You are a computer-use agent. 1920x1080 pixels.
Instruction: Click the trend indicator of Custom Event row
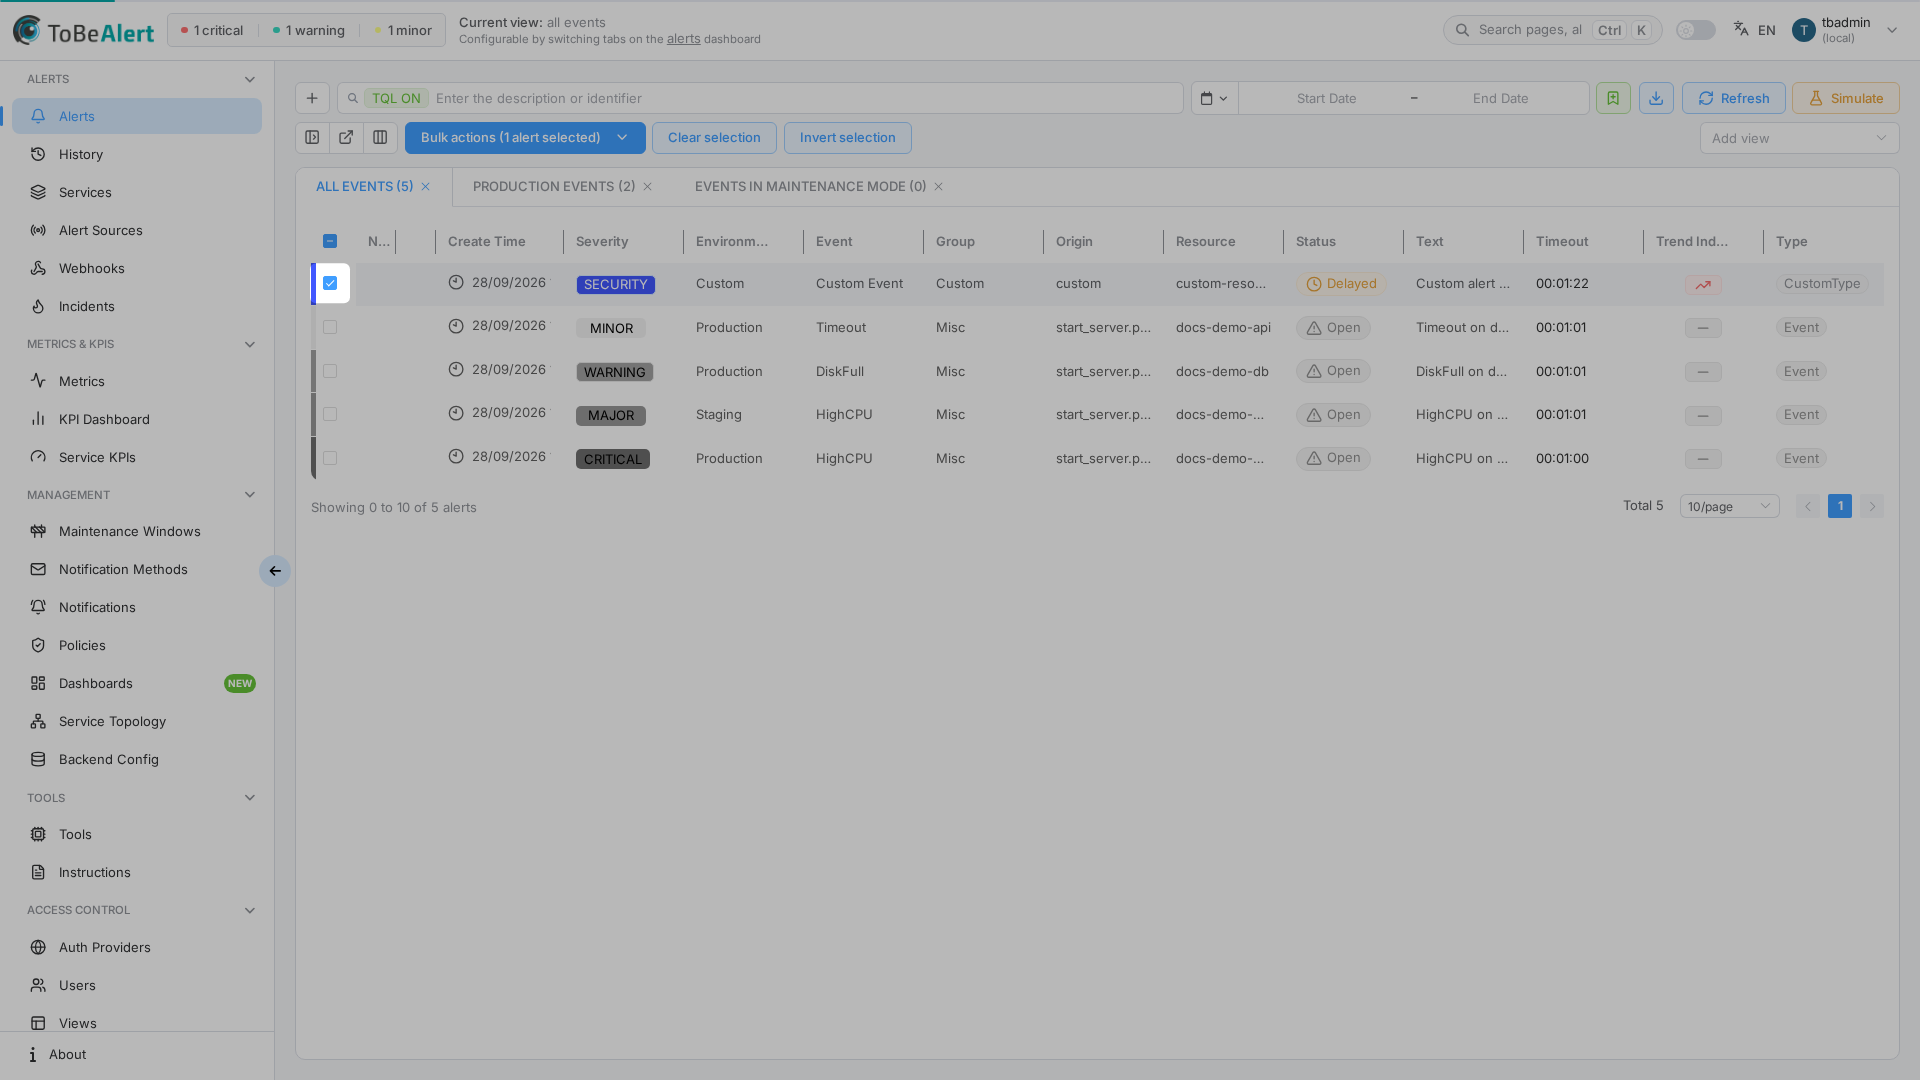1703,285
